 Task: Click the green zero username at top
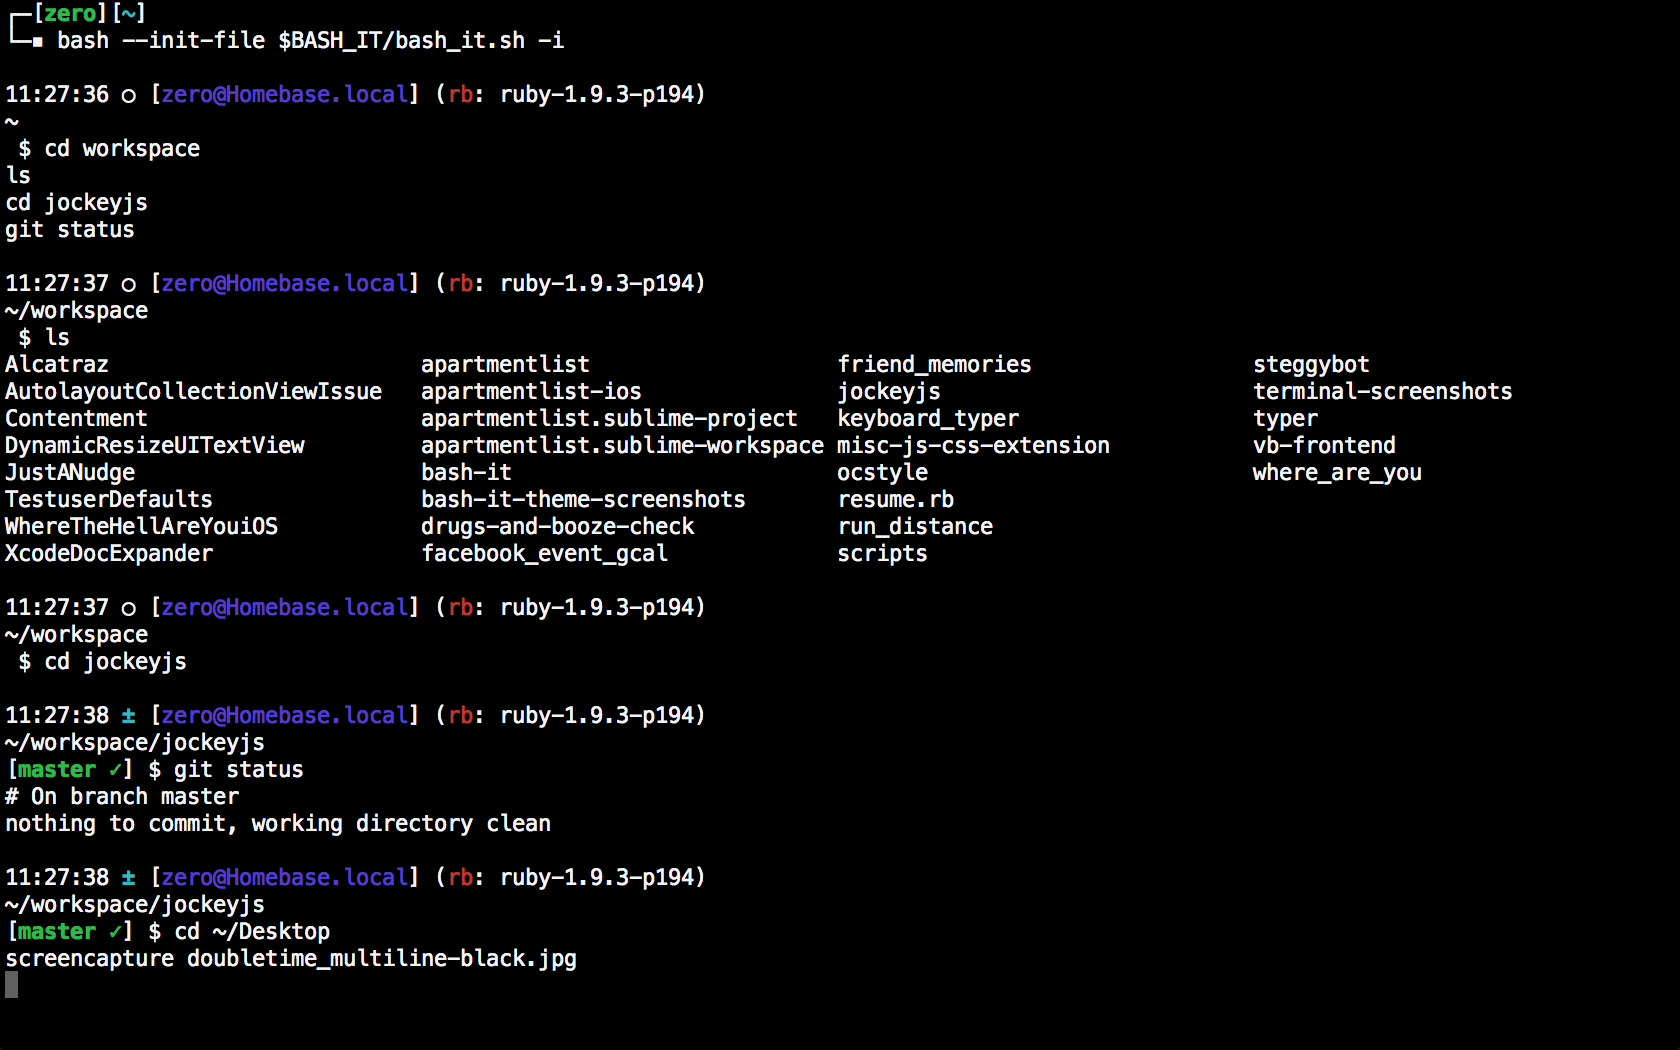coord(70,13)
